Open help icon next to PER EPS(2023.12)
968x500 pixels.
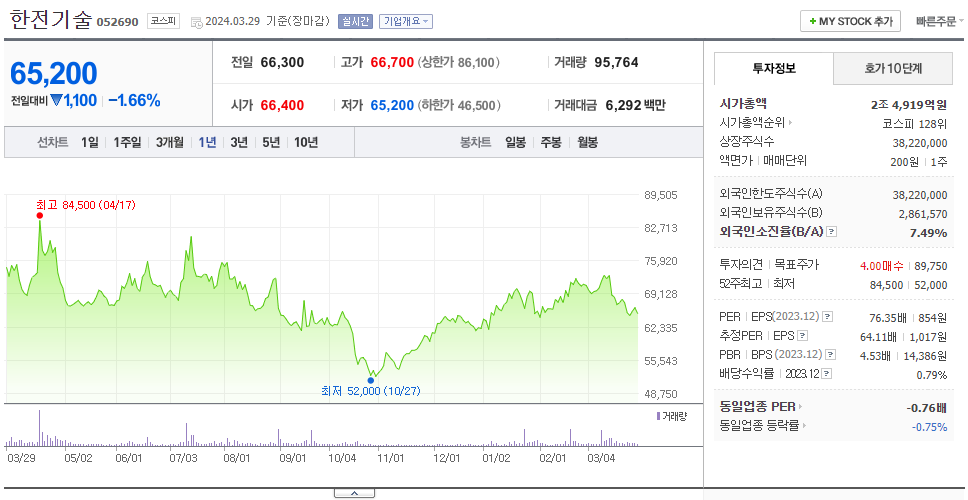[828, 317]
